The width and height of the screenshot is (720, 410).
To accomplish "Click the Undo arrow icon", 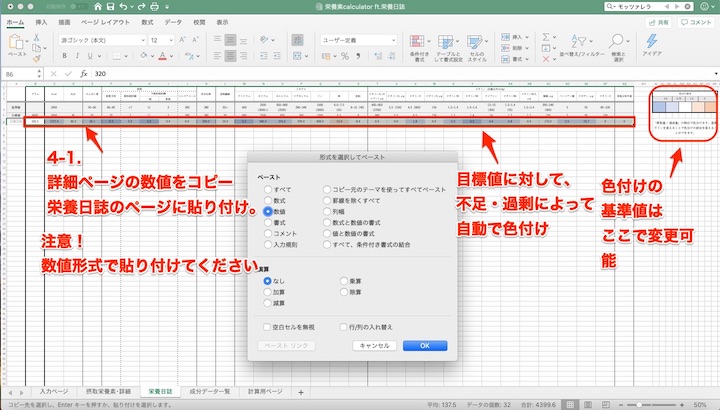I will pyautogui.click(x=123, y=6).
